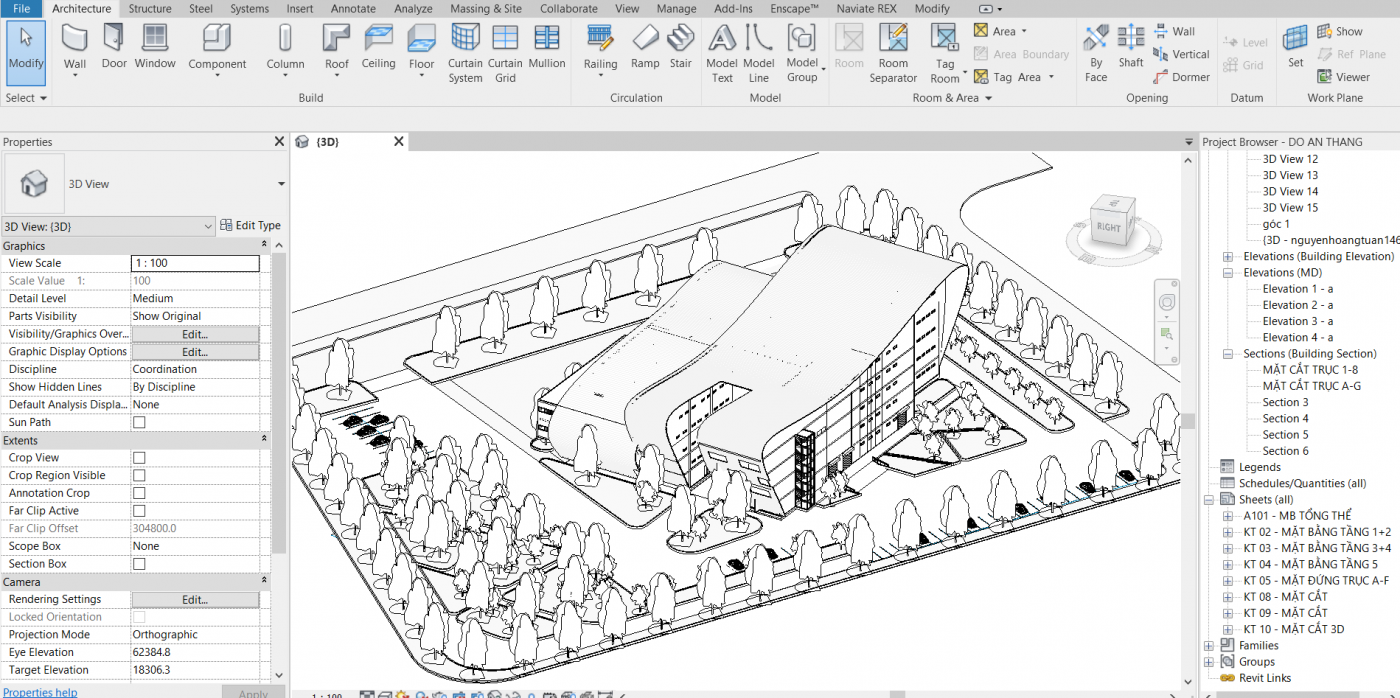Enable the Sun Path checkbox

coord(140,423)
